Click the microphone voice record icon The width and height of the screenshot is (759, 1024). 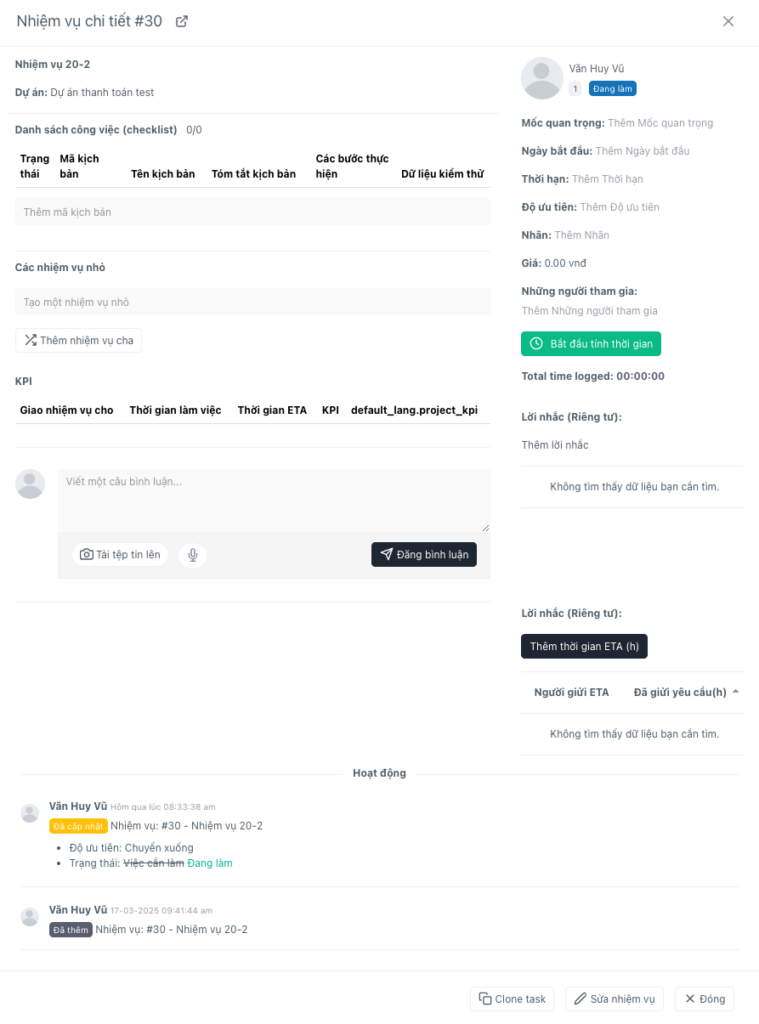click(193, 554)
